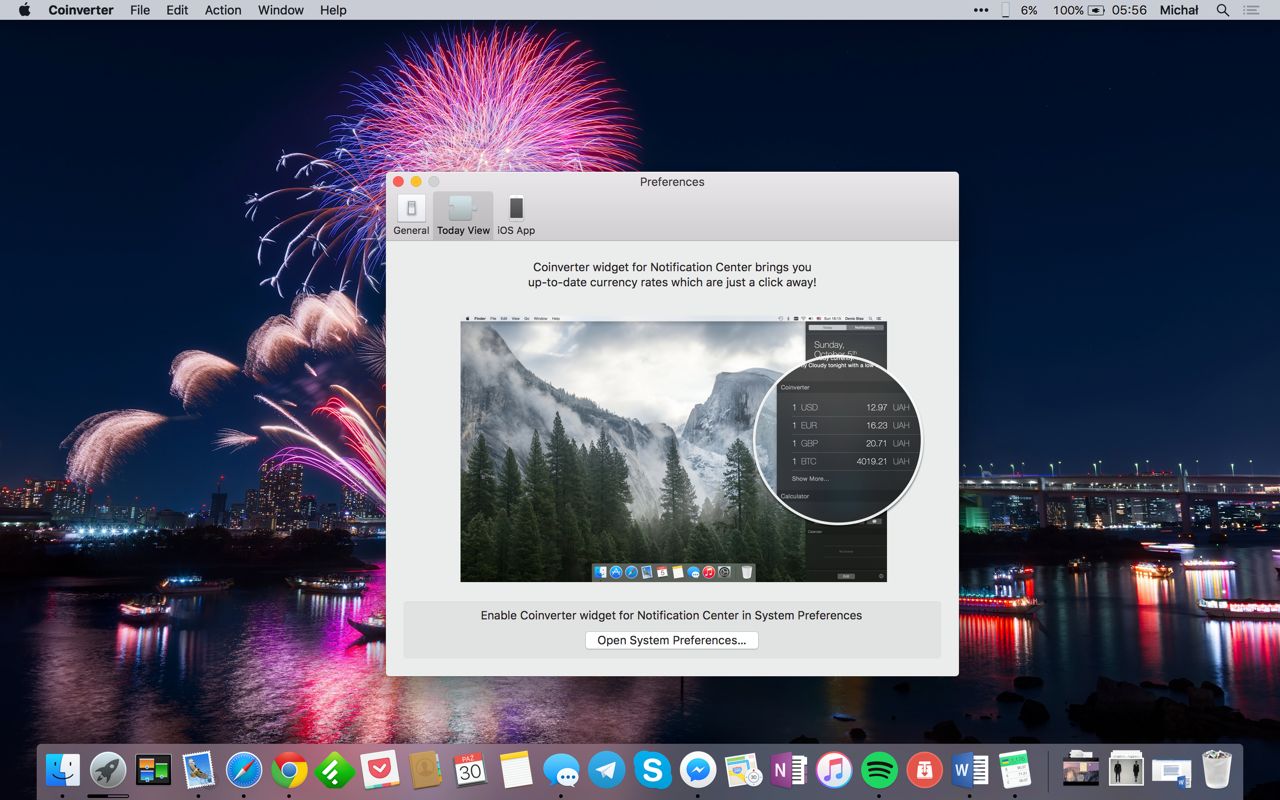This screenshot has height=800, width=1280.
Task: Select the Today View preferences tab
Action: [x=463, y=215]
